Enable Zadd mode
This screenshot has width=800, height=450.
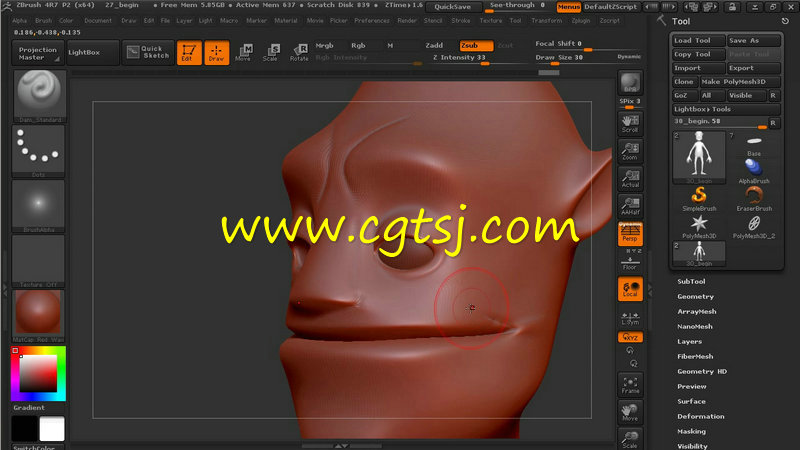434,45
